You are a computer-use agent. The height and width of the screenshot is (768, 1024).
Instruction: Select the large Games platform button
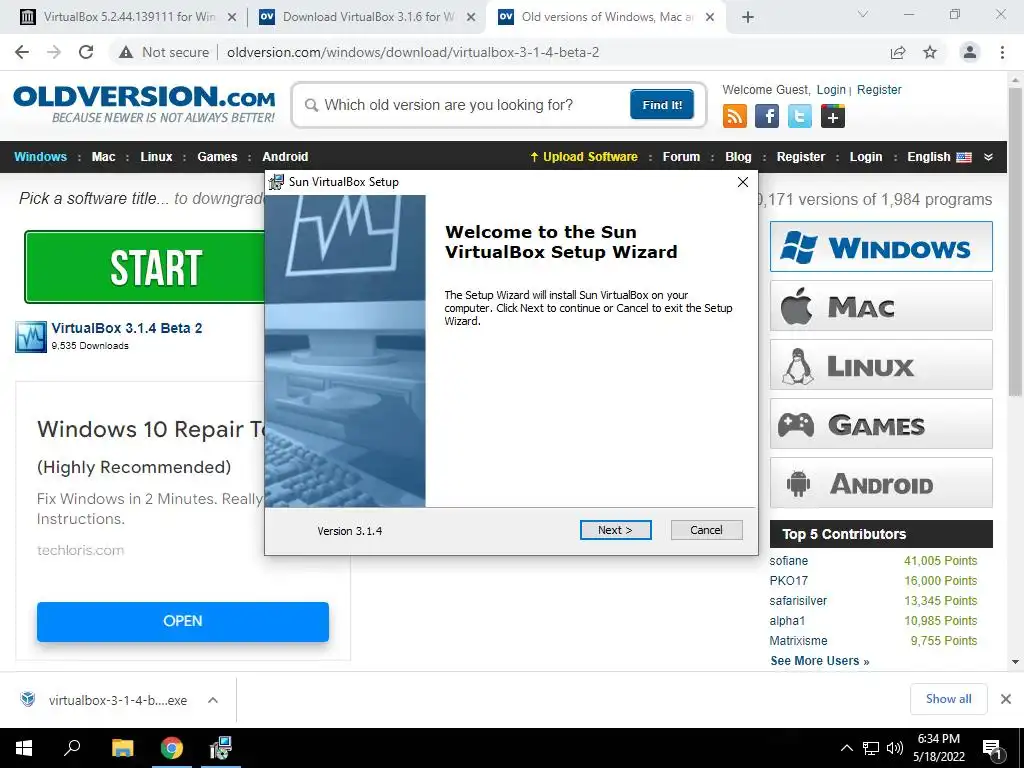tap(881, 424)
